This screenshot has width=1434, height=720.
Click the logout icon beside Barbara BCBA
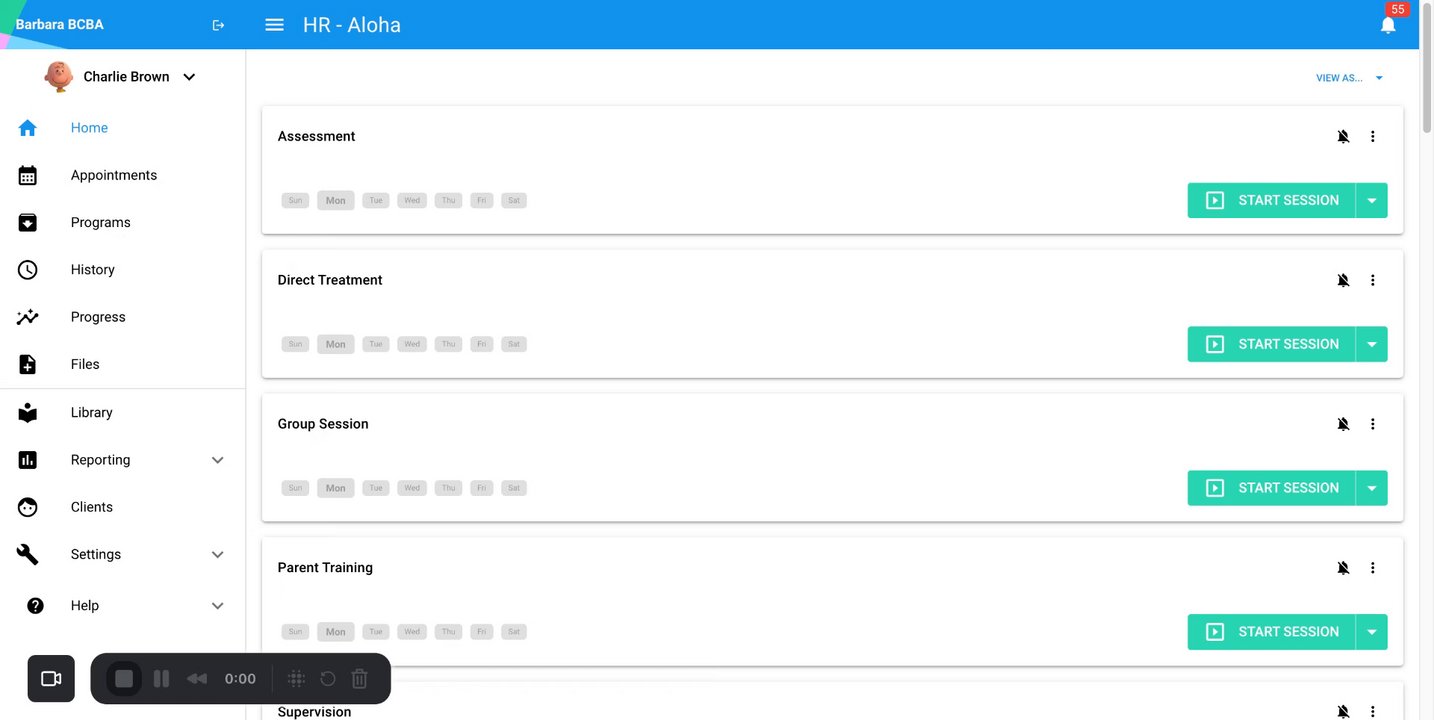click(218, 25)
